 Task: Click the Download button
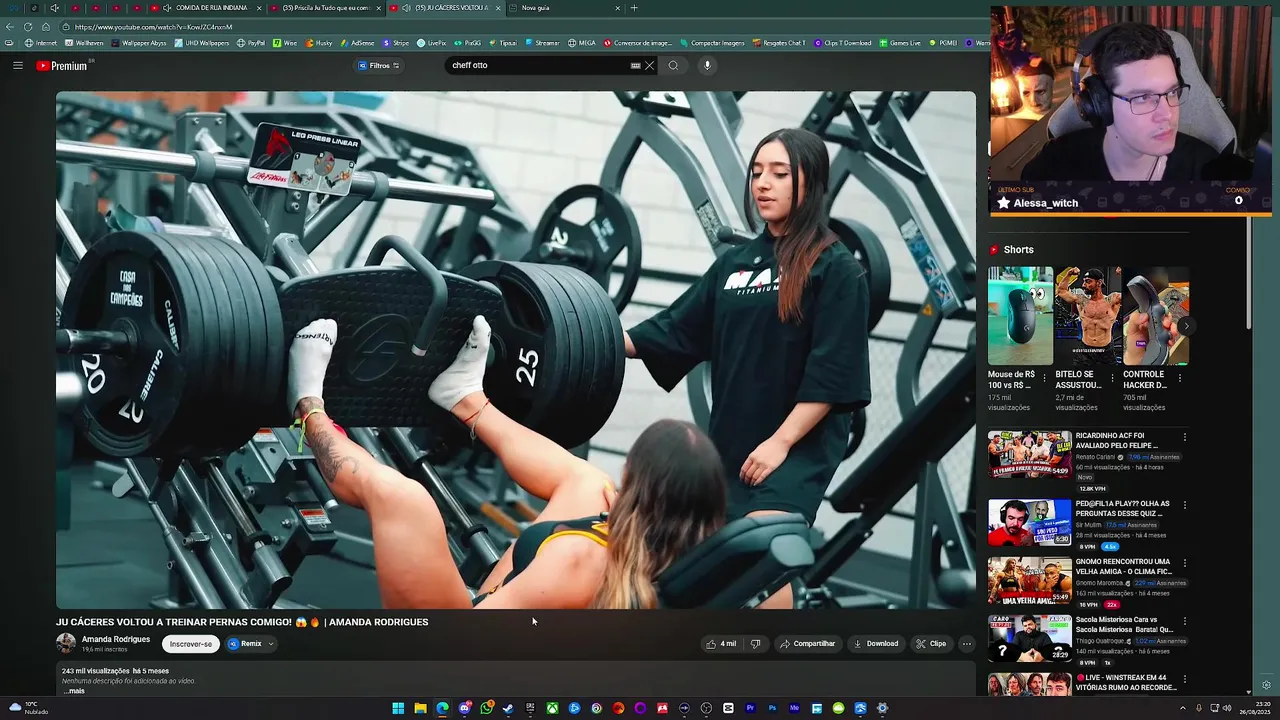pyautogui.click(x=876, y=644)
